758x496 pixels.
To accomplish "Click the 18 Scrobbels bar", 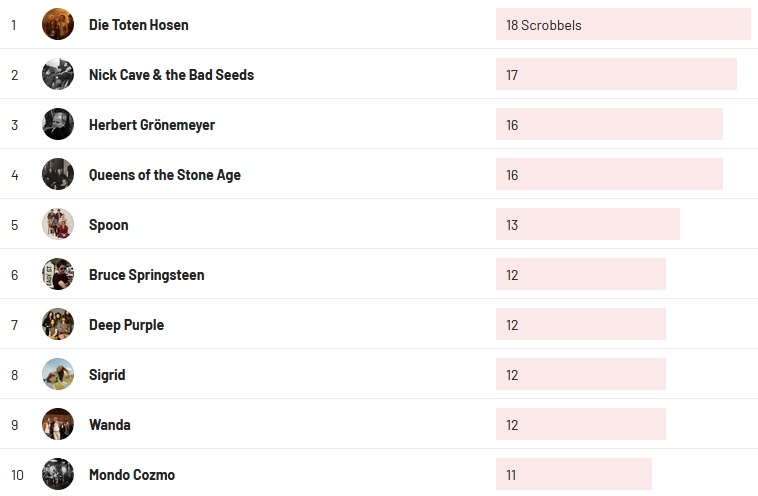I will point(622,25).
